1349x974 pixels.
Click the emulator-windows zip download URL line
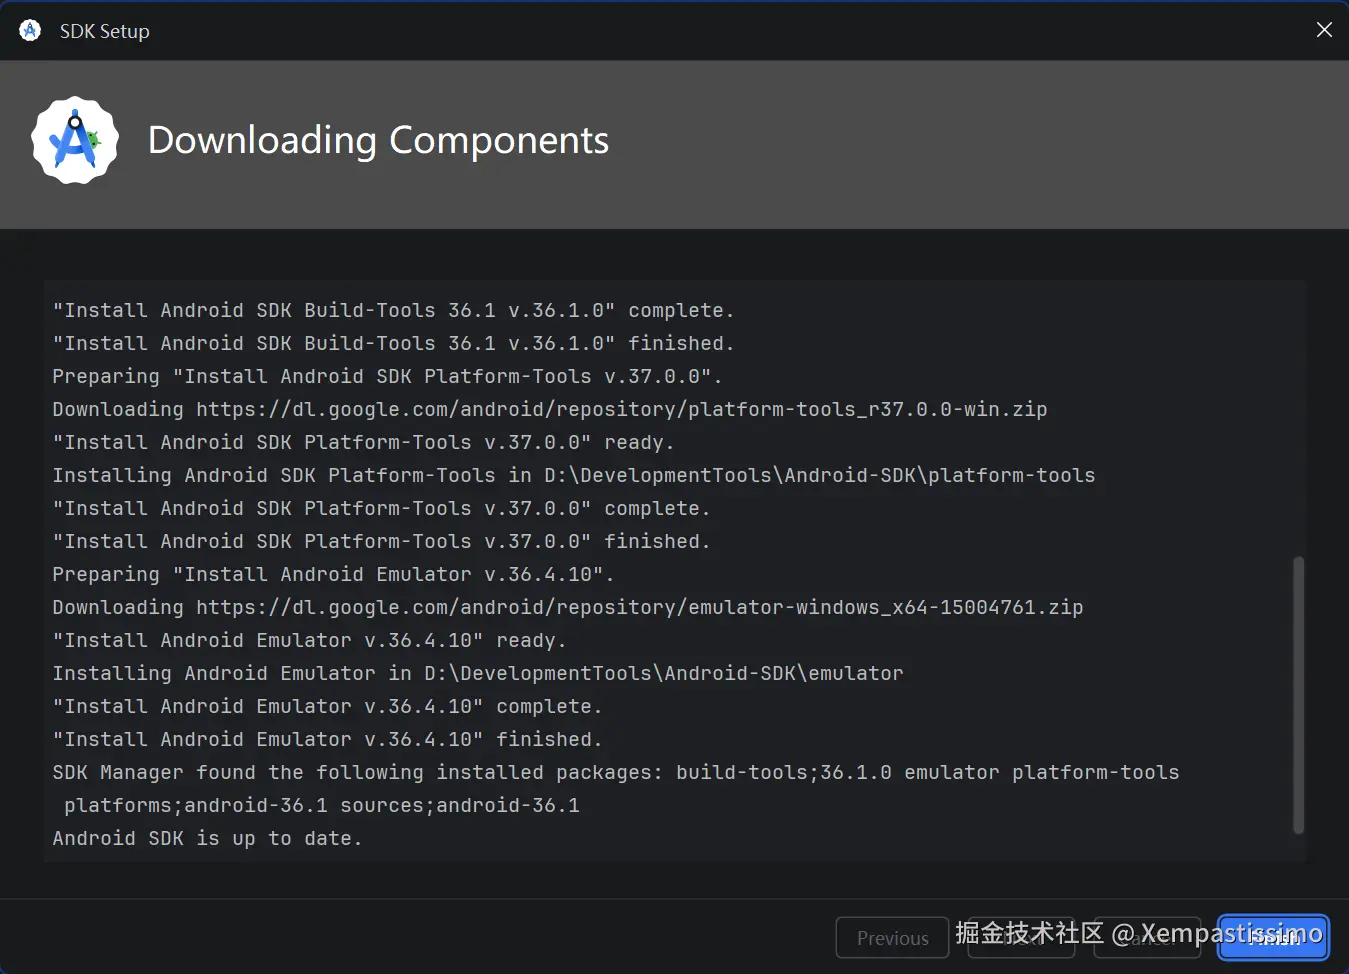[567, 607]
